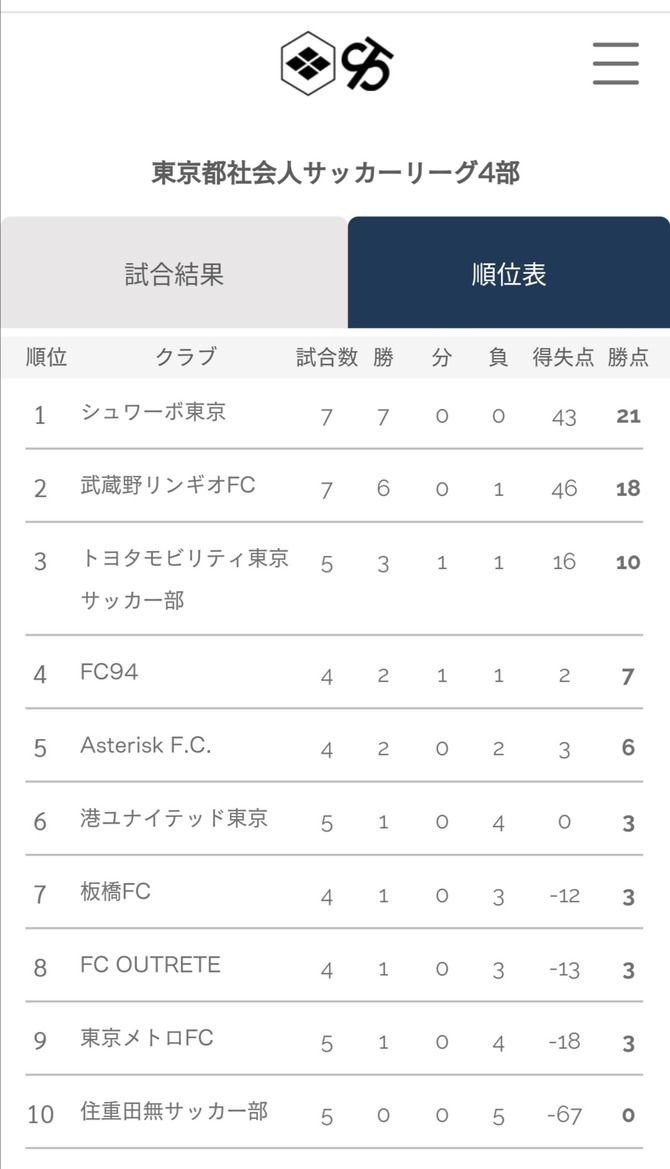This screenshot has width=670, height=1169.
Task: Click the クラブ column header
Action: [x=185, y=357]
